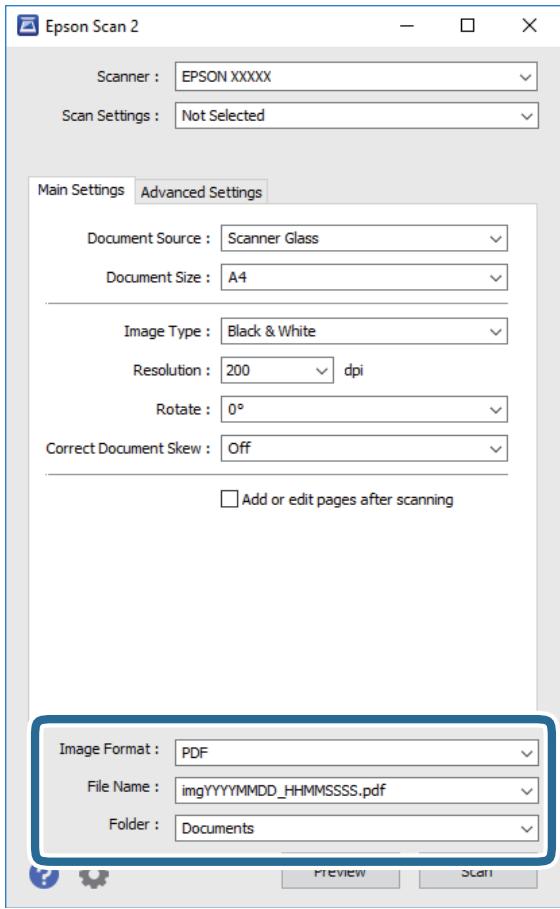560x909 pixels.
Task: Maximize the Epson Scan 2 window
Action: tap(467, 26)
